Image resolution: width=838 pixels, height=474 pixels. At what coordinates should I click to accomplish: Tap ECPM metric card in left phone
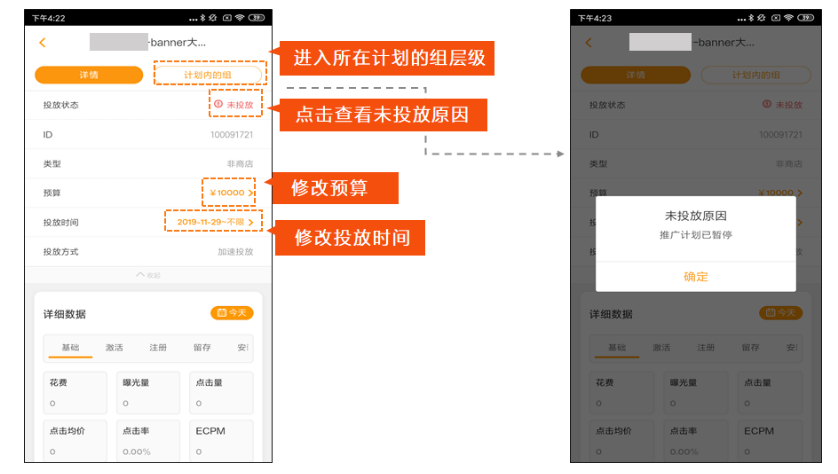tap(221, 441)
